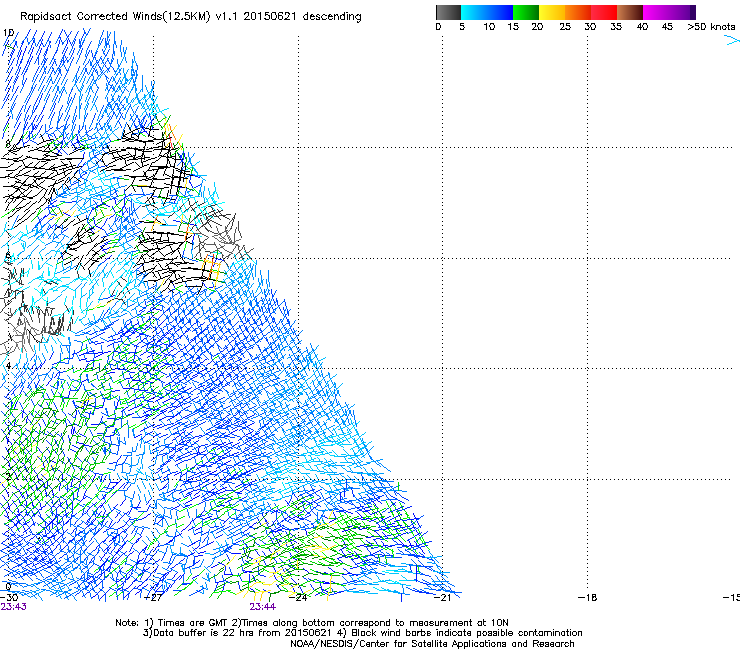Click the longitude label '-18'
This screenshot has width=740, height=650.
point(588,597)
